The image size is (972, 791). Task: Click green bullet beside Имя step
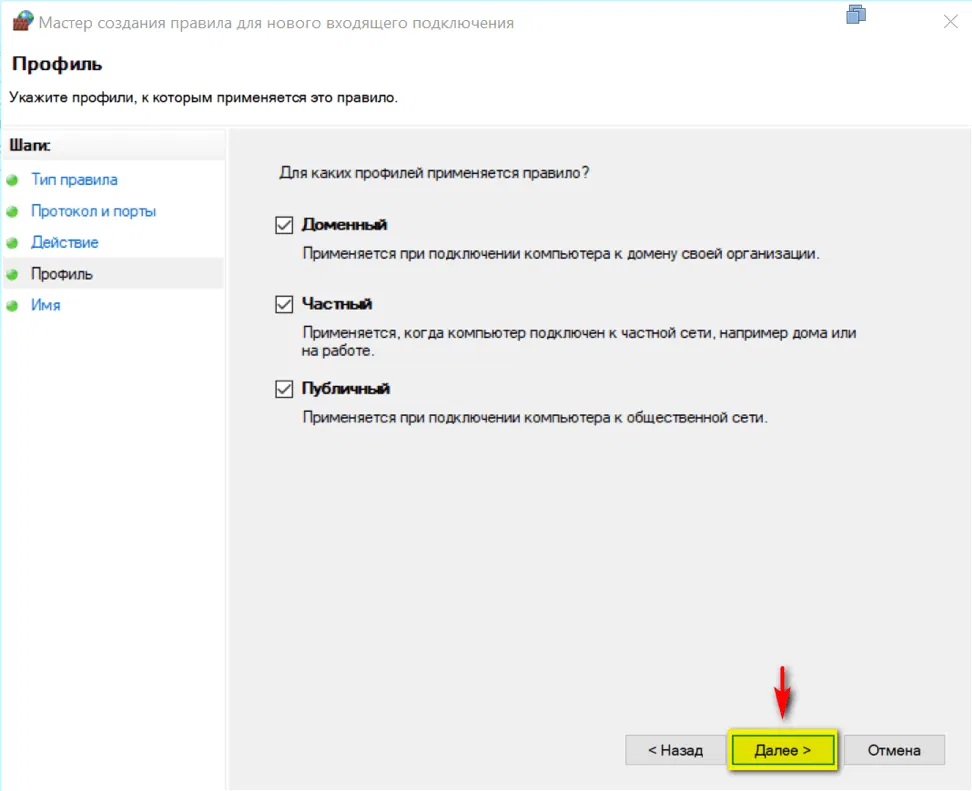tap(12, 306)
